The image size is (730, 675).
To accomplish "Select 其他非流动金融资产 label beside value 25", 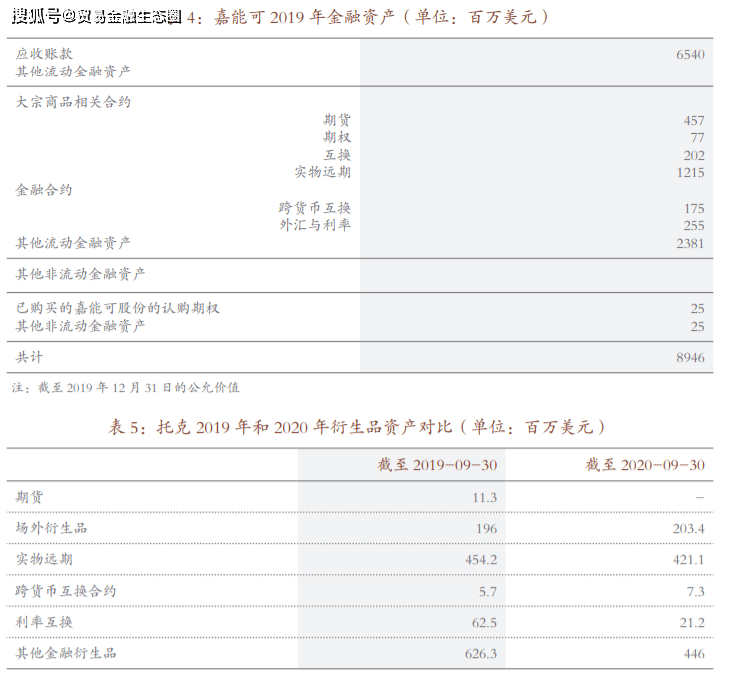I will (81, 326).
